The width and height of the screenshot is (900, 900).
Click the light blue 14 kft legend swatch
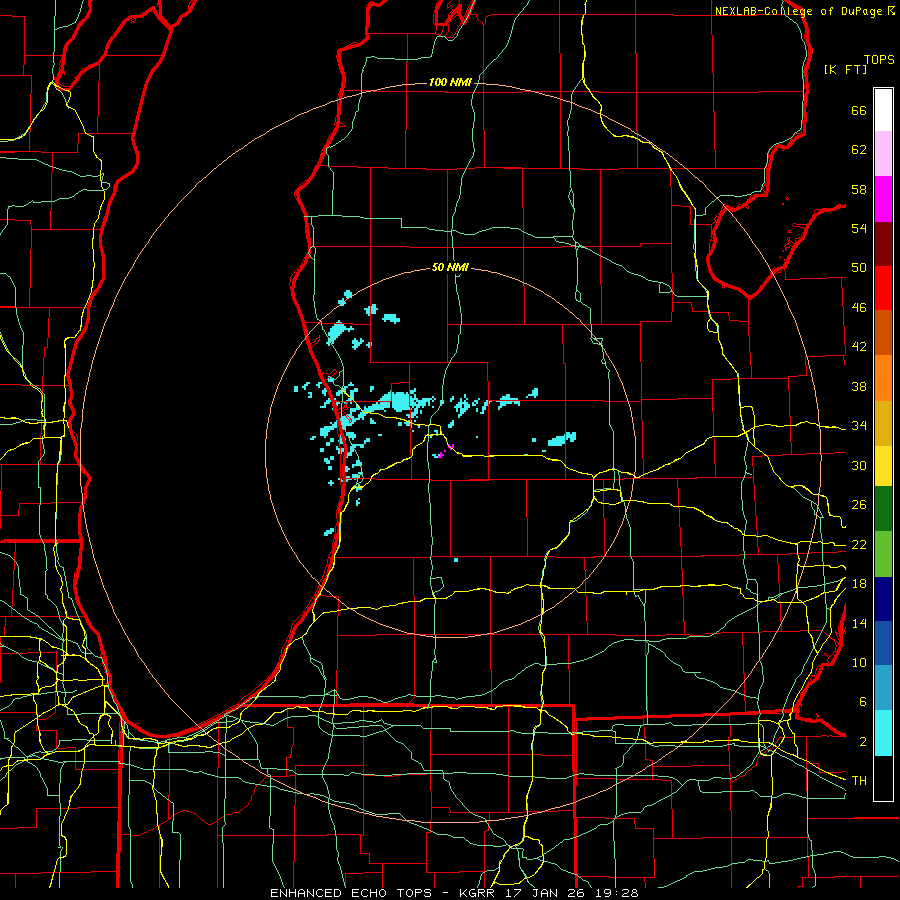[883, 688]
